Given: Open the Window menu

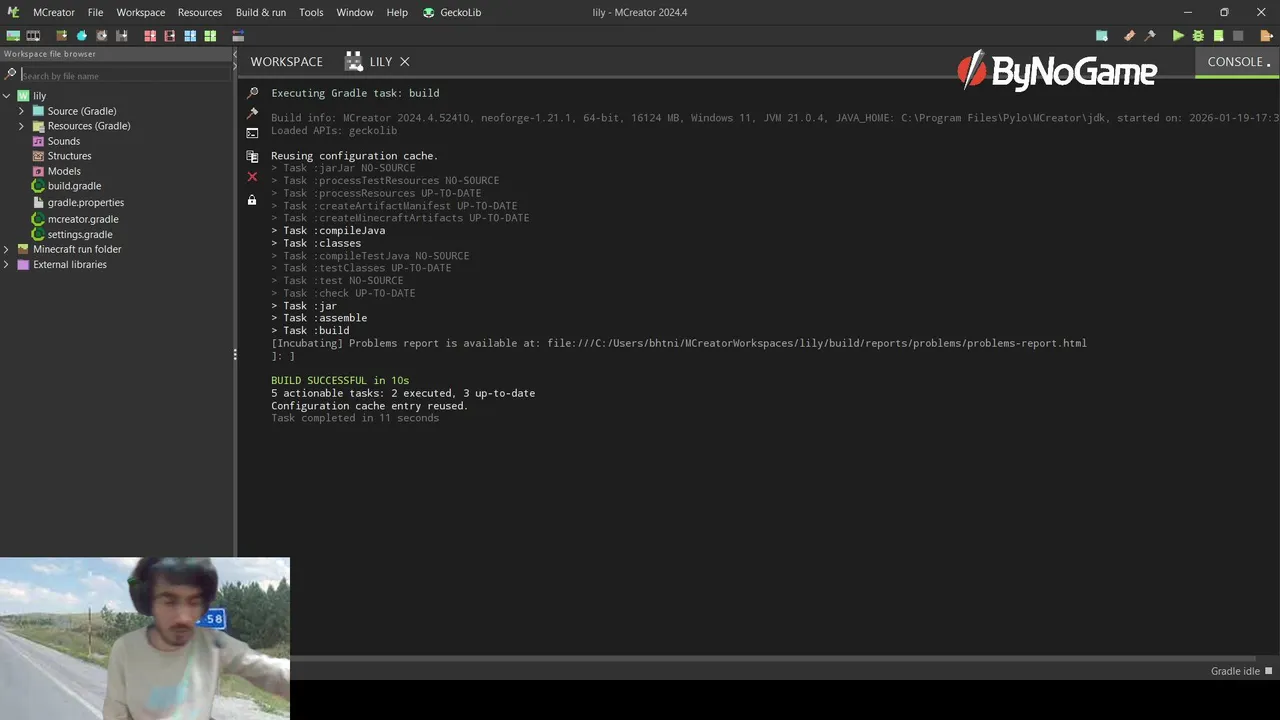Looking at the screenshot, I should (x=355, y=12).
